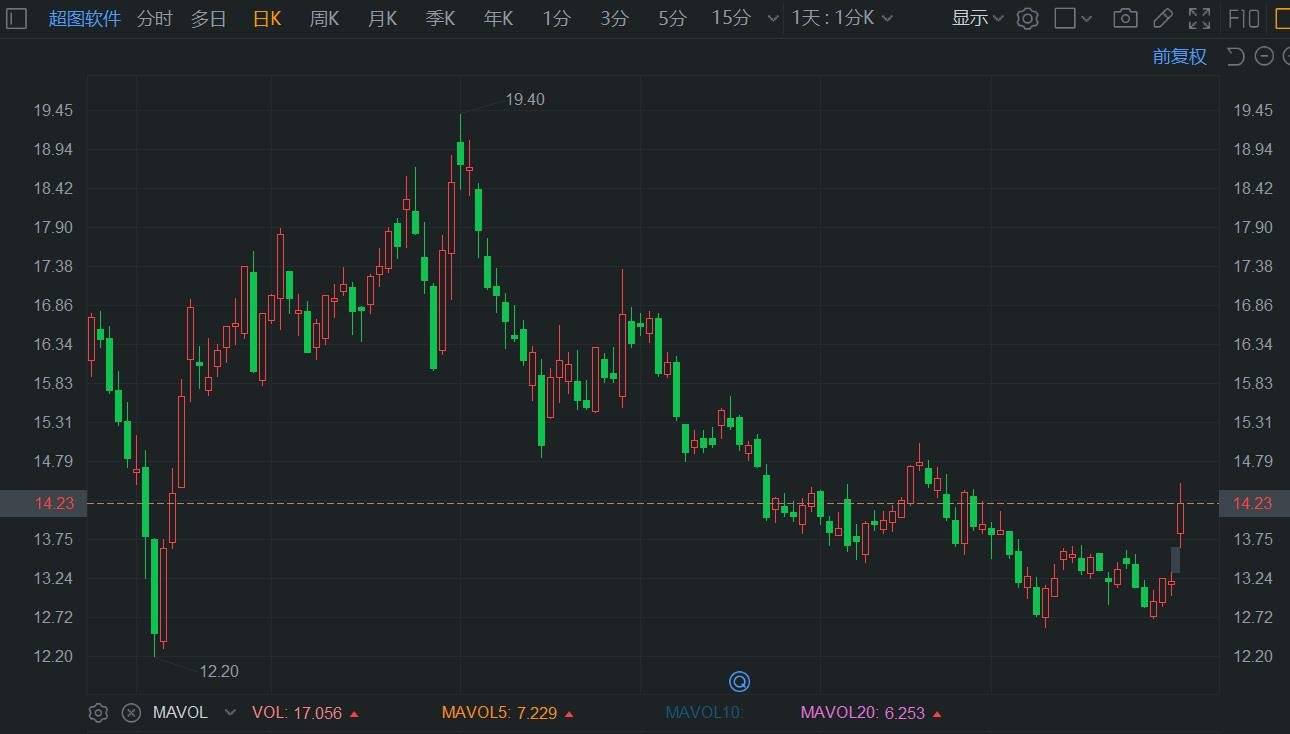Screen dimensions: 1290x734
Task: Expand the 显示 display menu
Action: [x=977, y=18]
